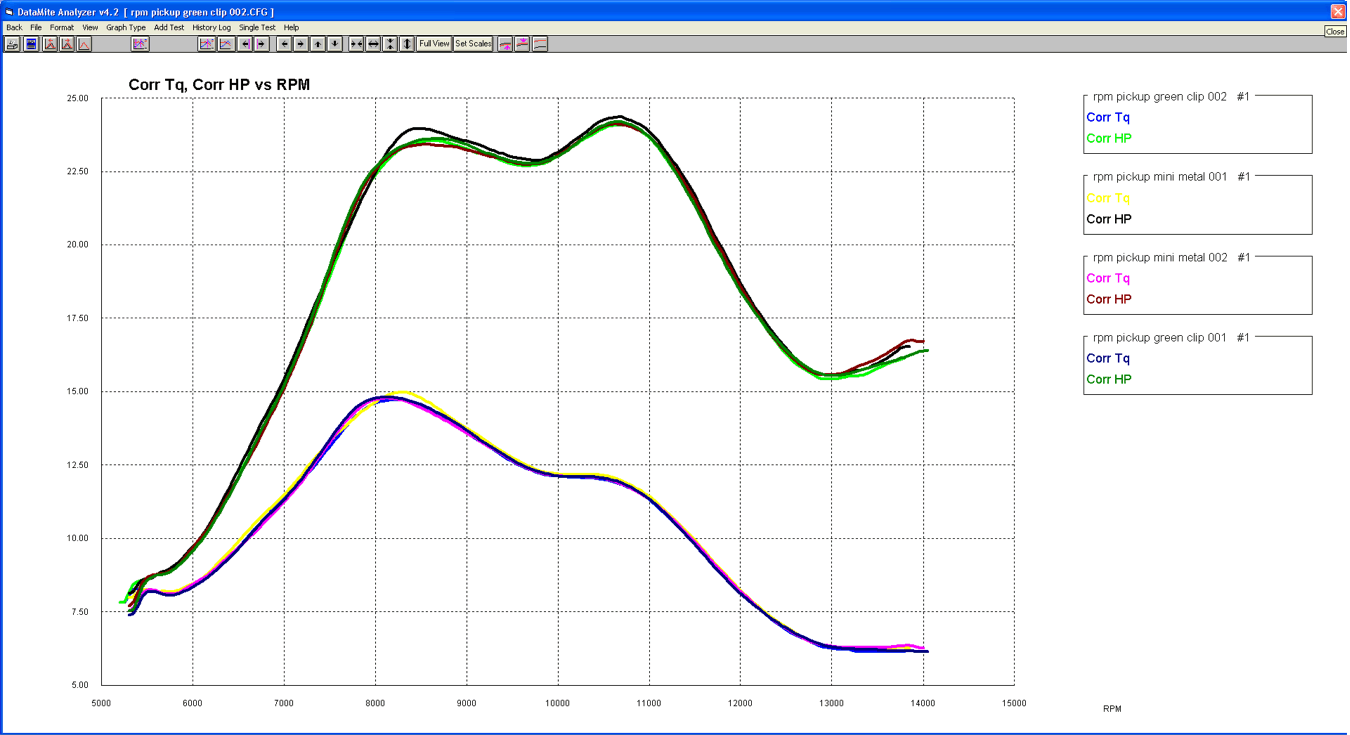
Task: Open the Format menu
Action: [62, 28]
